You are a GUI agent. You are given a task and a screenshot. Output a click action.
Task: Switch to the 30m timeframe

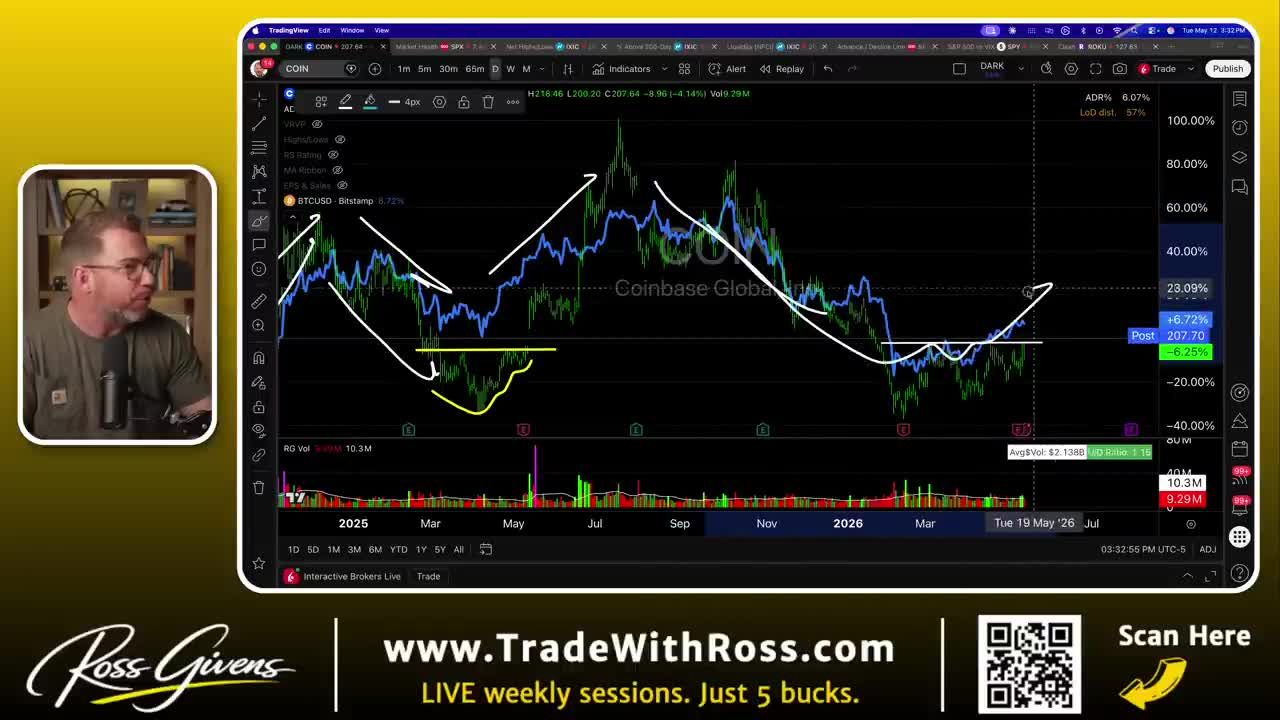pos(448,69)
